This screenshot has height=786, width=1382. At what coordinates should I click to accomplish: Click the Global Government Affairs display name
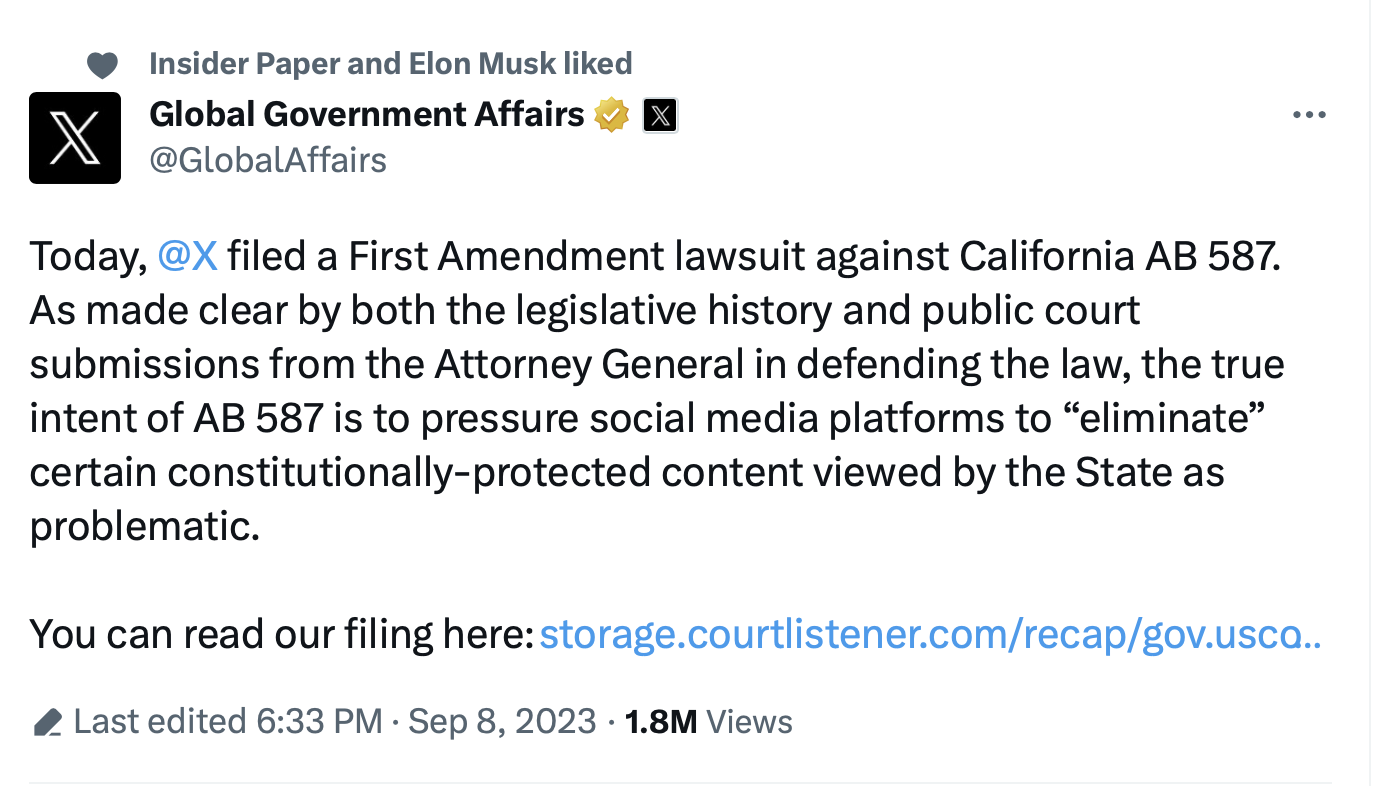pyautogui.click(x=366, y=114)
